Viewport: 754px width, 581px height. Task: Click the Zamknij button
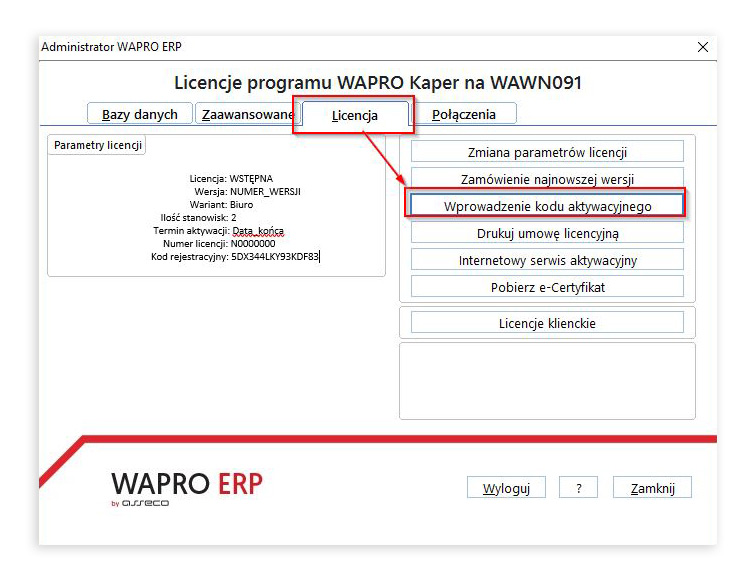coord(653,488)
